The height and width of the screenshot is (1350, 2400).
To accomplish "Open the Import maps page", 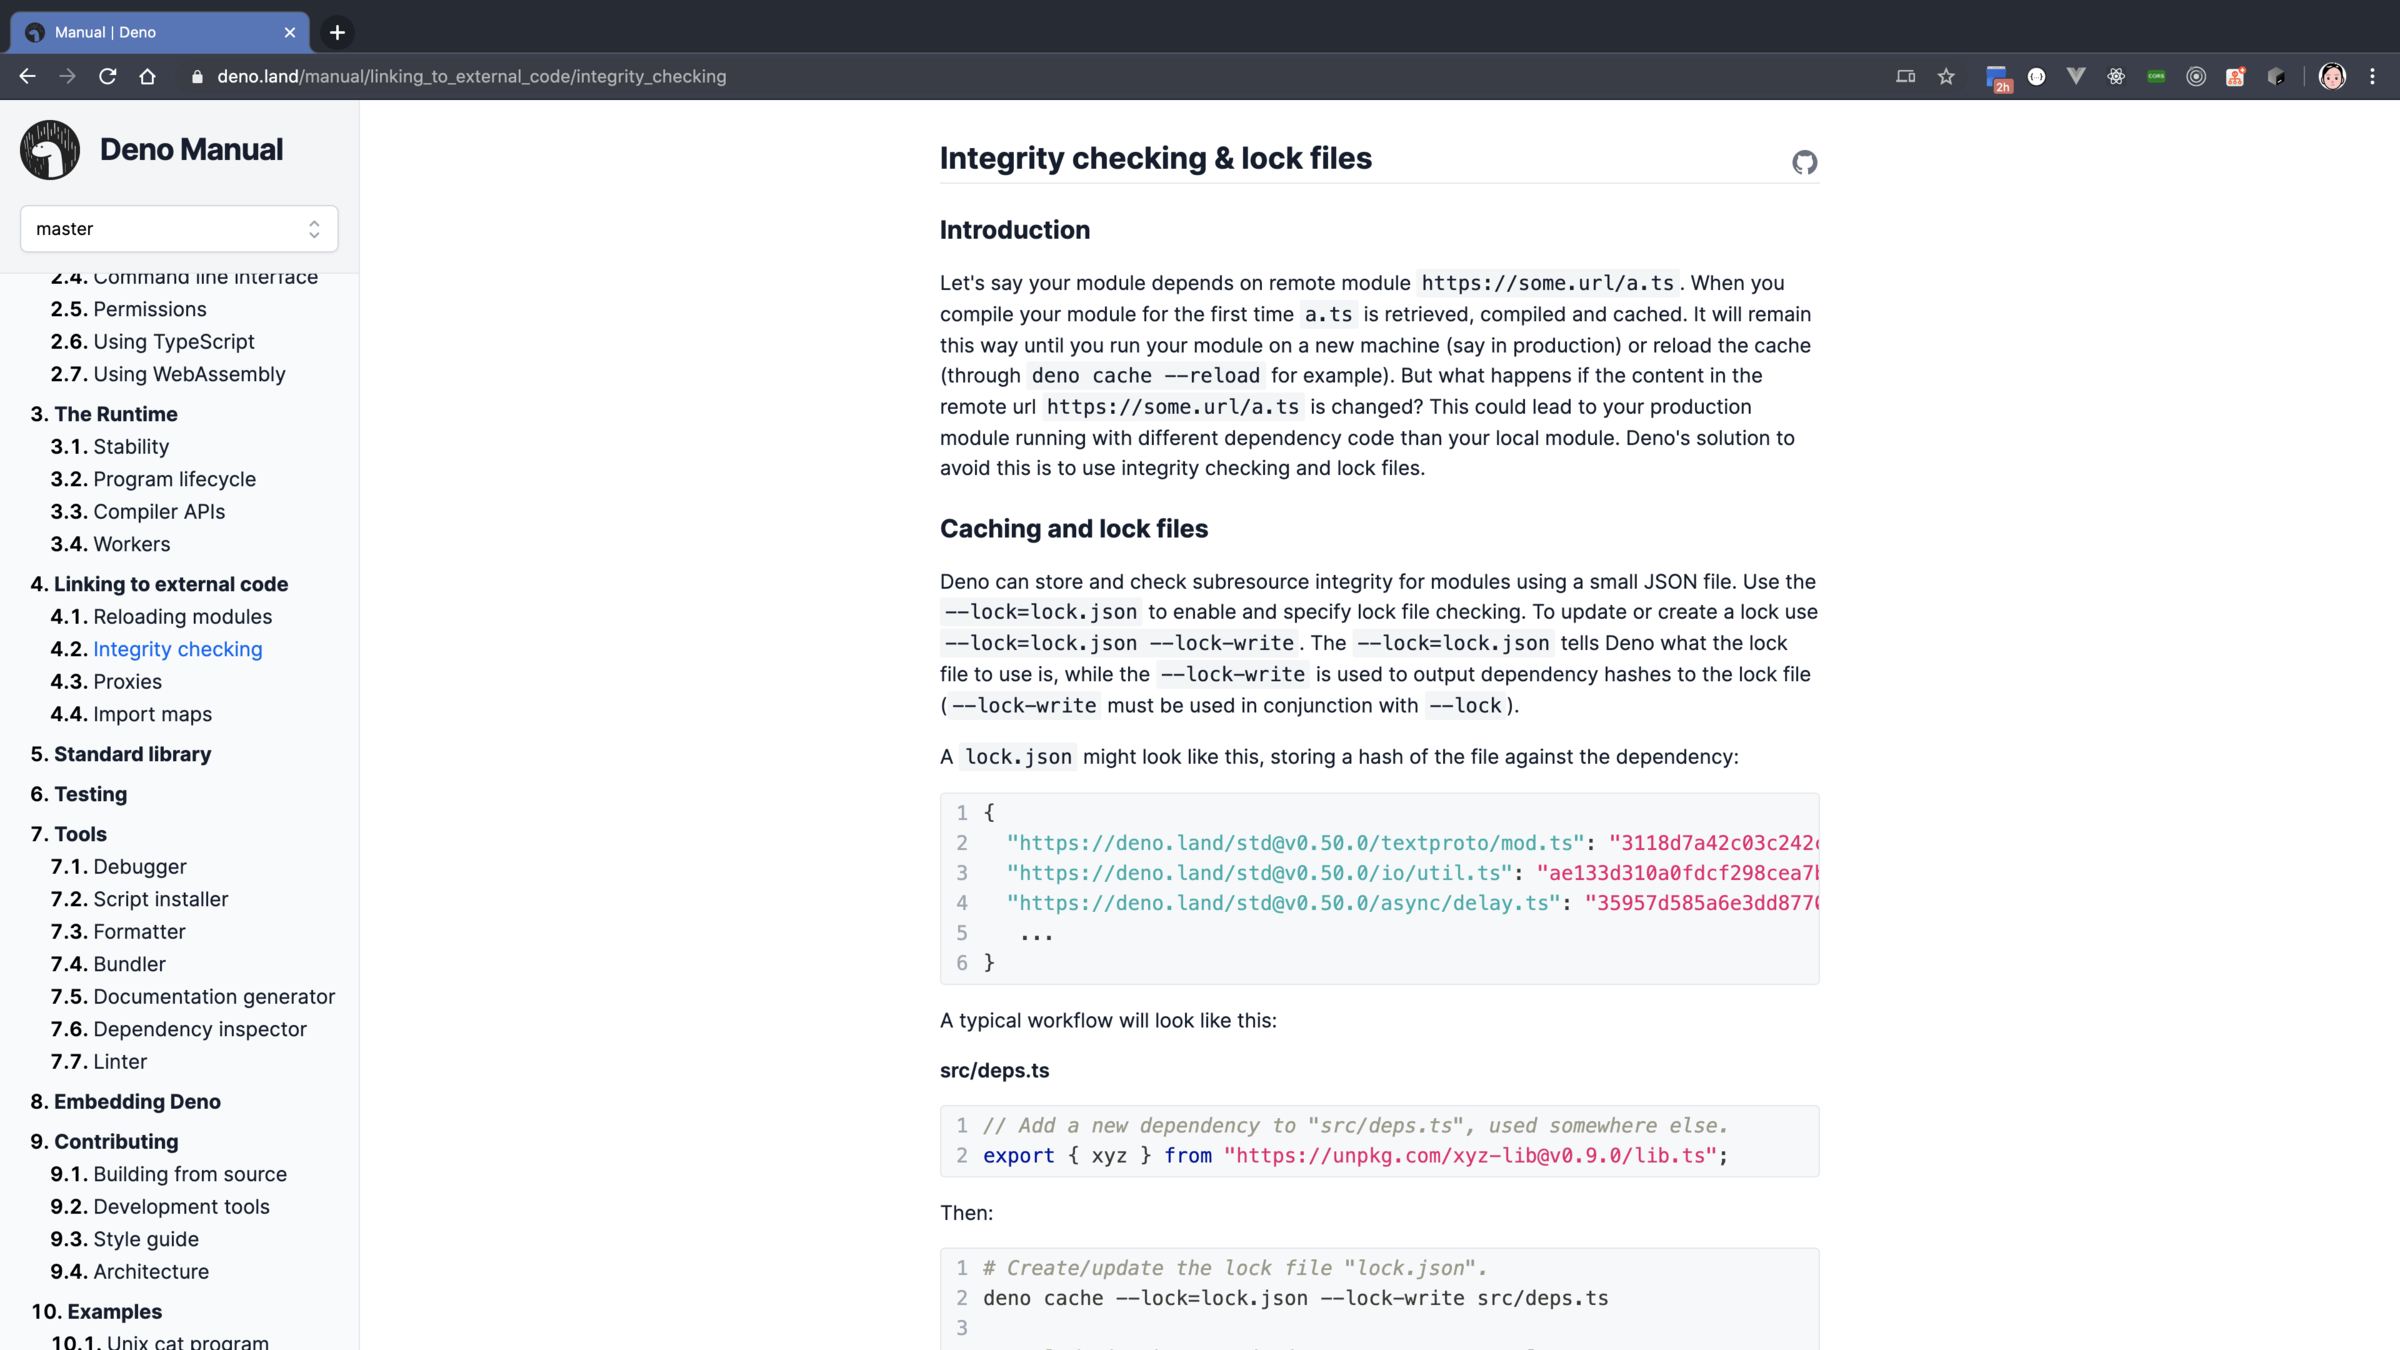I will click(152, 714).
